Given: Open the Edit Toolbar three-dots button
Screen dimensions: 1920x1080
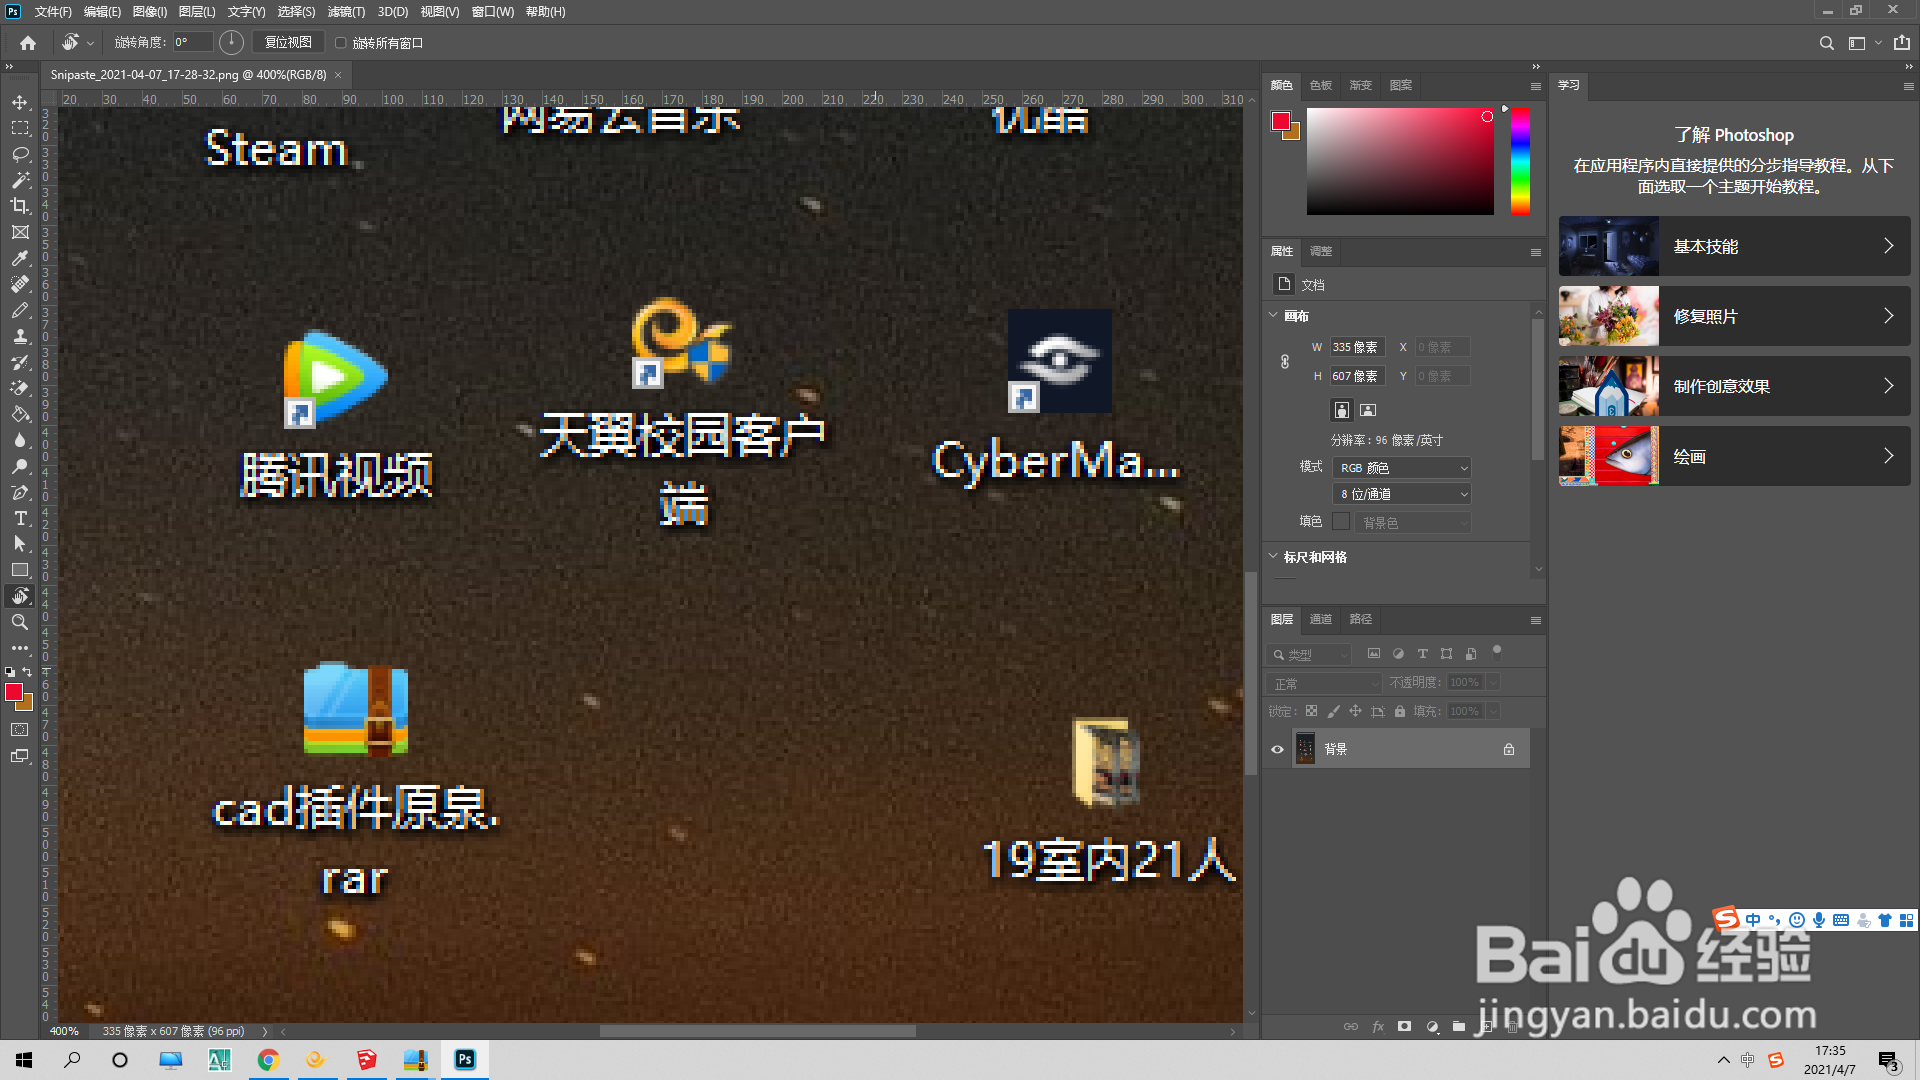Looking at the screenshot, I should click(x=20, y=648).
